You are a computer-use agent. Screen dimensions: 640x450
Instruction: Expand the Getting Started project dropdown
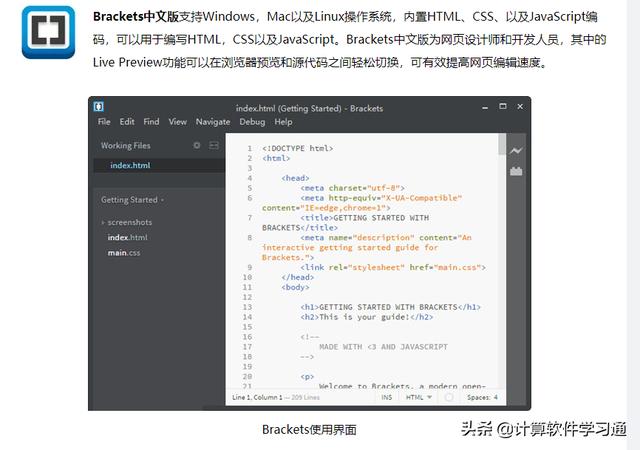click(132, 200)
